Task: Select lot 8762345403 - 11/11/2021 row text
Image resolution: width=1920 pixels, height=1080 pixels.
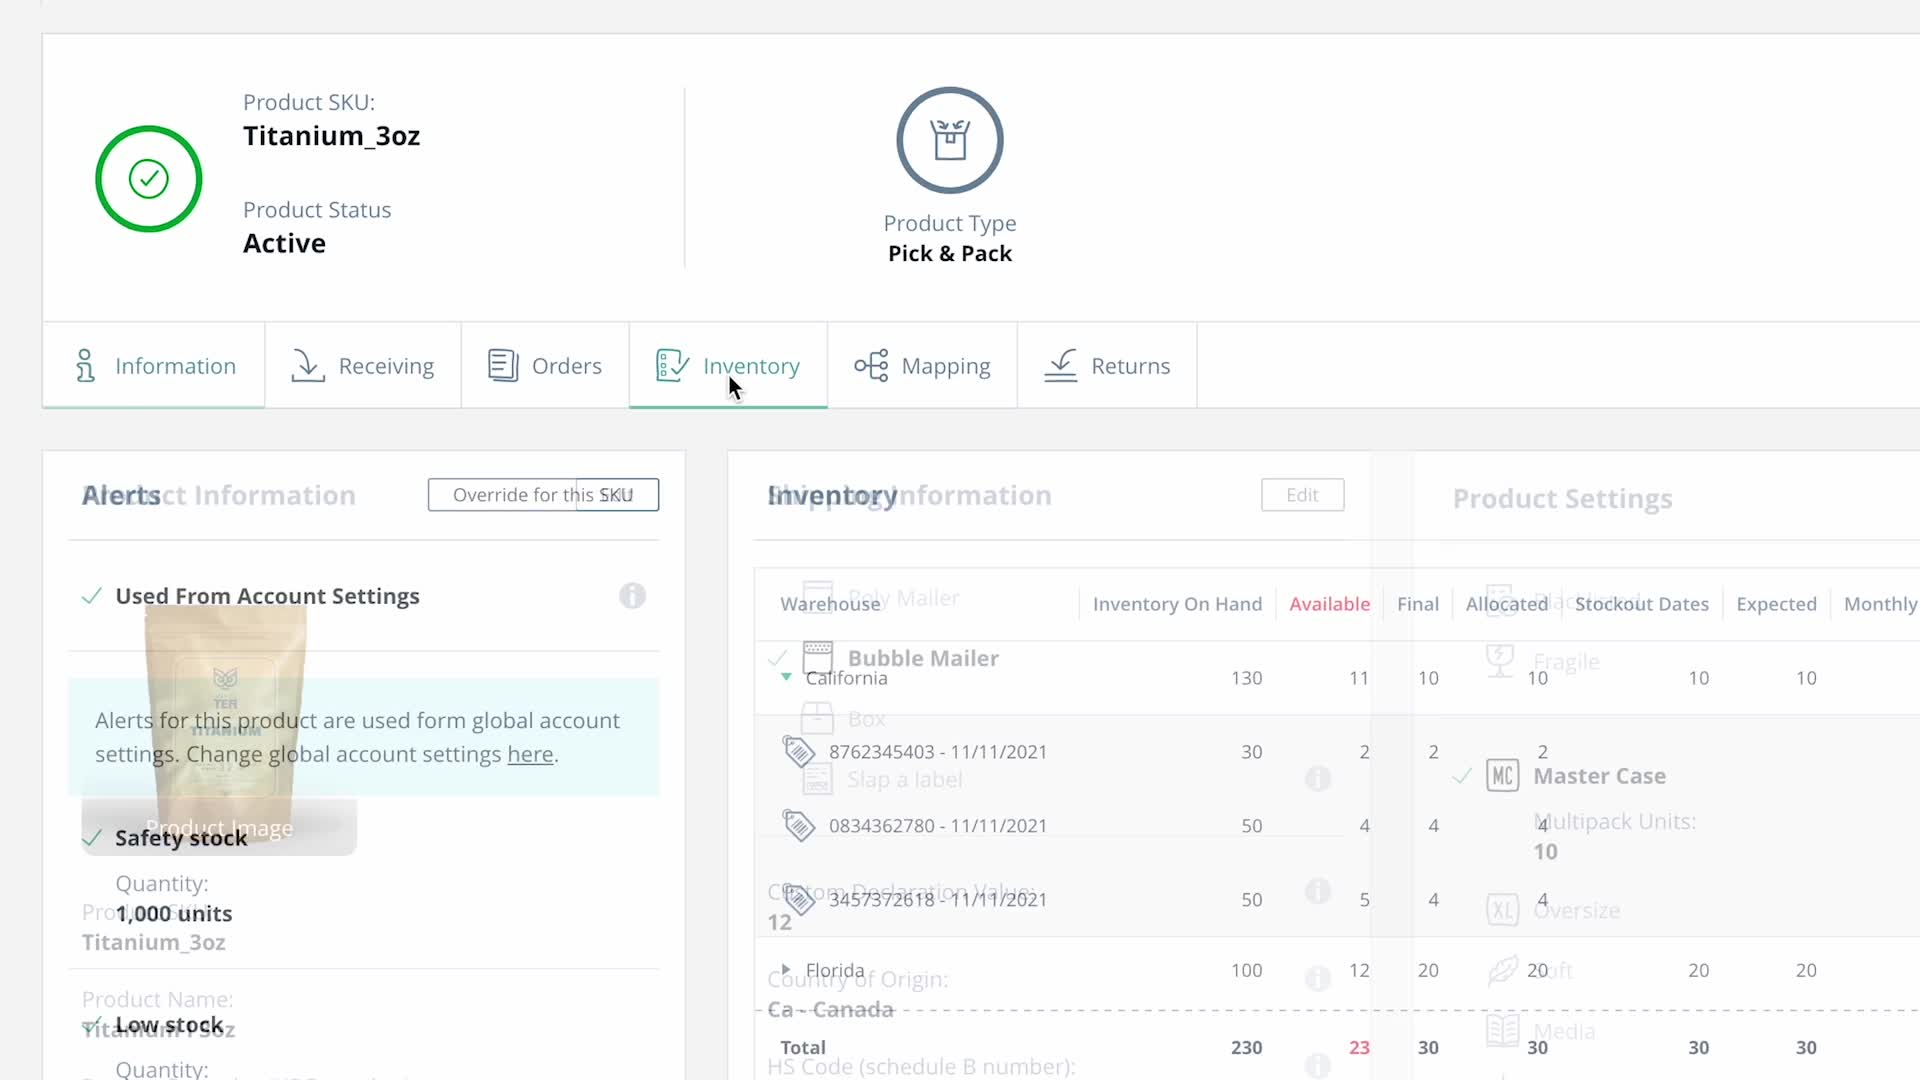Action: pos(937,752)
